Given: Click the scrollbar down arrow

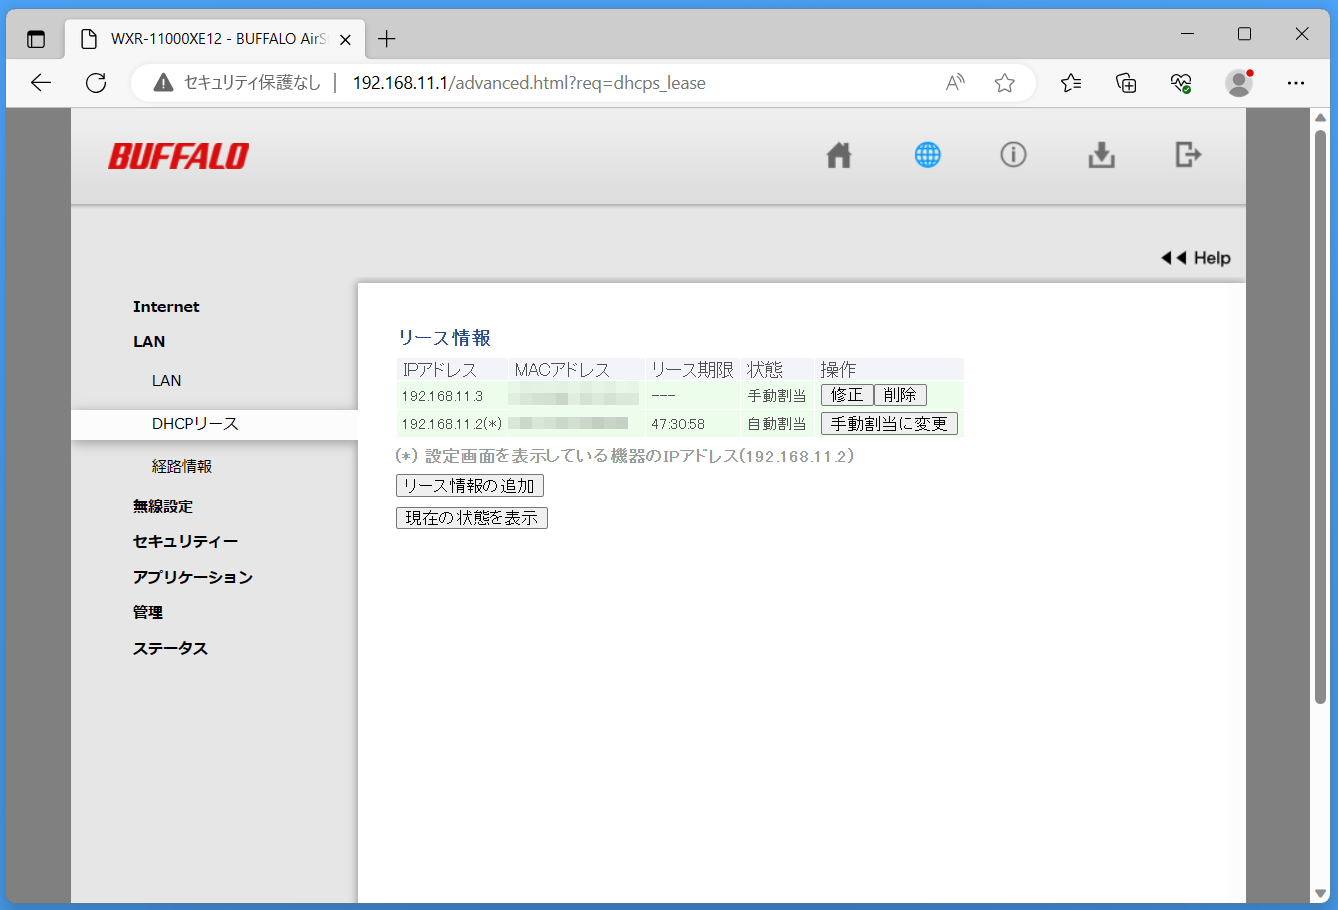Looking at the screenshot, I should pyautogui.click(x=1320, y=893).
